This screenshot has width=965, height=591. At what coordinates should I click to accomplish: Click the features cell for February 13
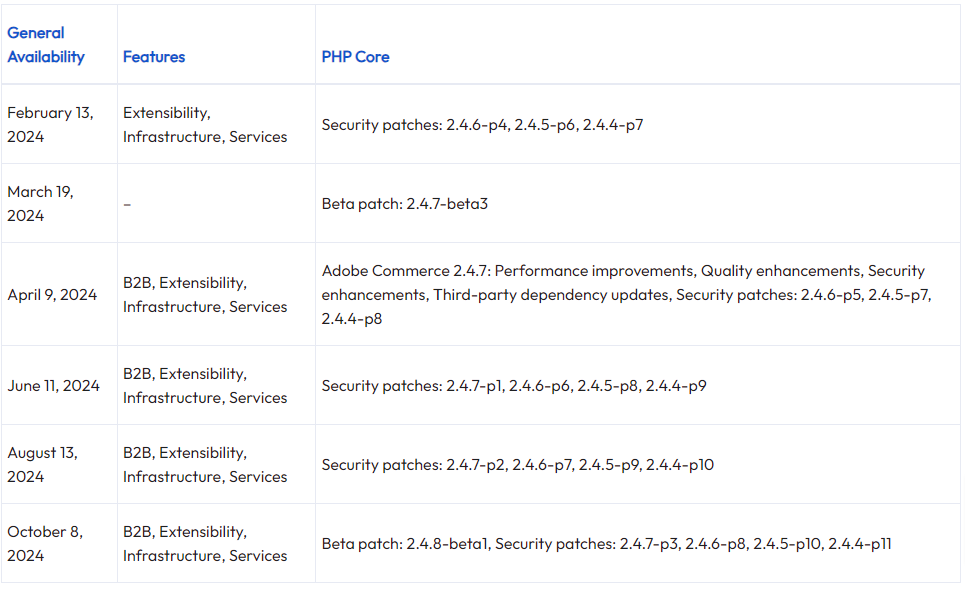tap(205, 125)
